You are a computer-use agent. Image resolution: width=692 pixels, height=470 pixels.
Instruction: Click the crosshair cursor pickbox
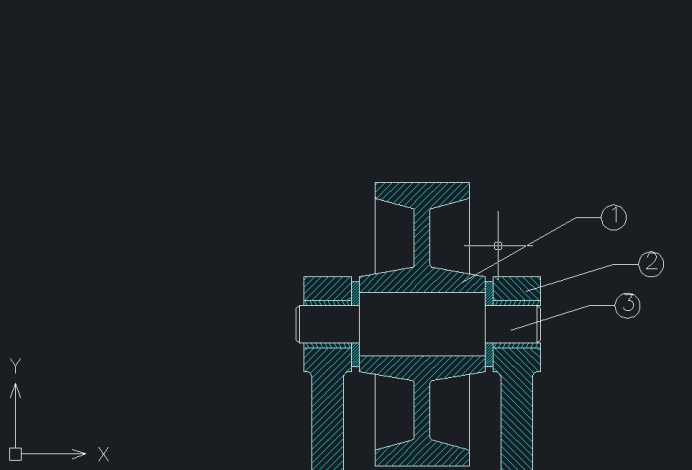(x=498, y=245)
